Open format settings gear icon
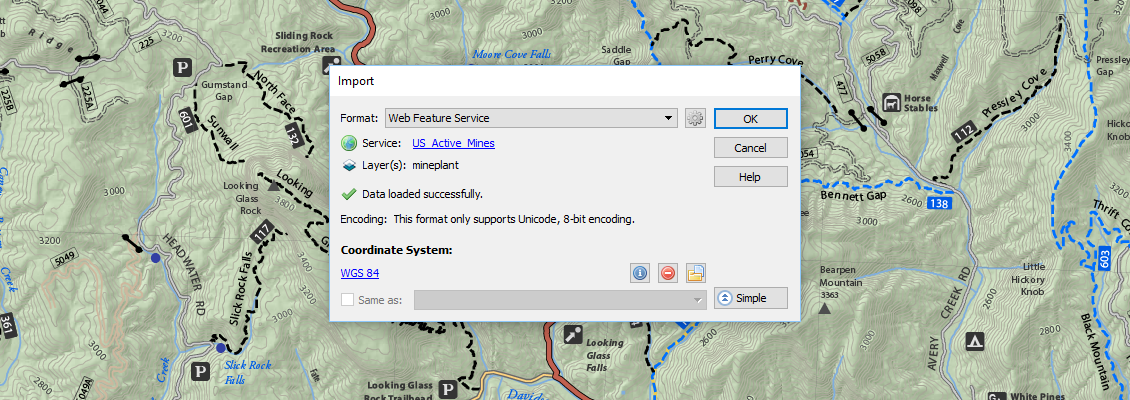 [696, 118]
